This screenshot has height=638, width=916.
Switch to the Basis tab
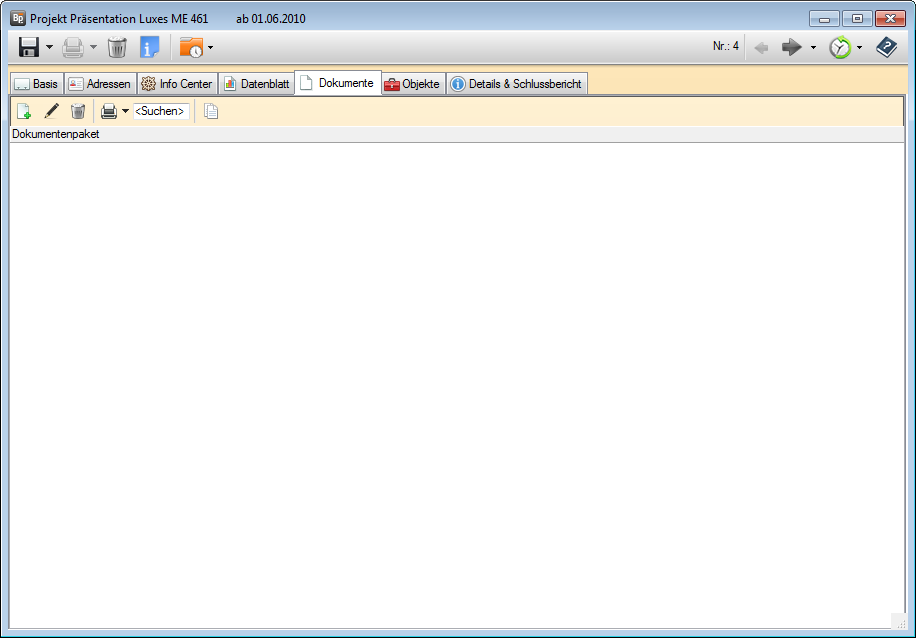click(36, 84)
